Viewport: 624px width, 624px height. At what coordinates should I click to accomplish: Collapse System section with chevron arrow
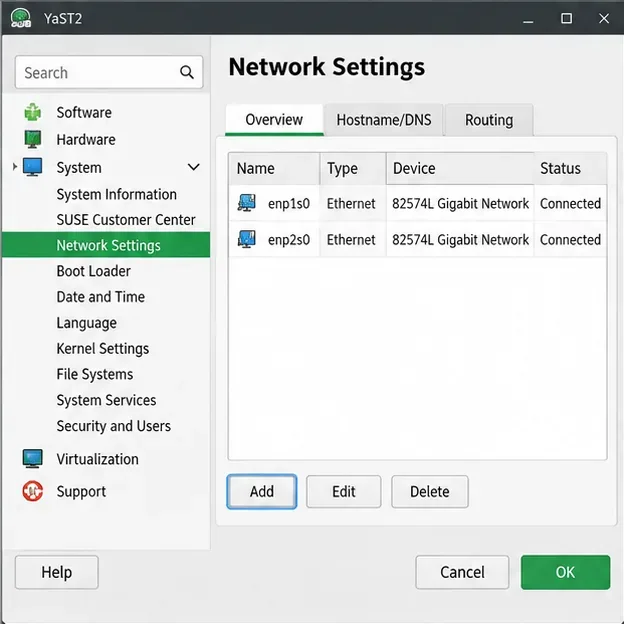(x=193, y=167)
